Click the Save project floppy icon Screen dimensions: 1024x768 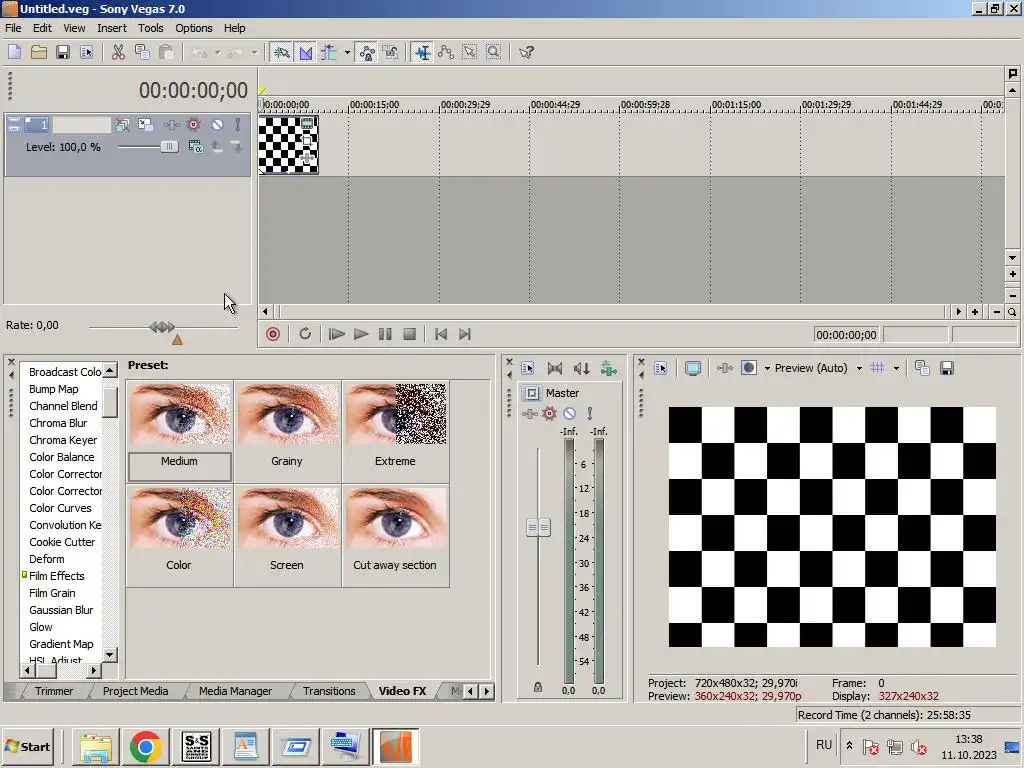[x=62, y=52]
